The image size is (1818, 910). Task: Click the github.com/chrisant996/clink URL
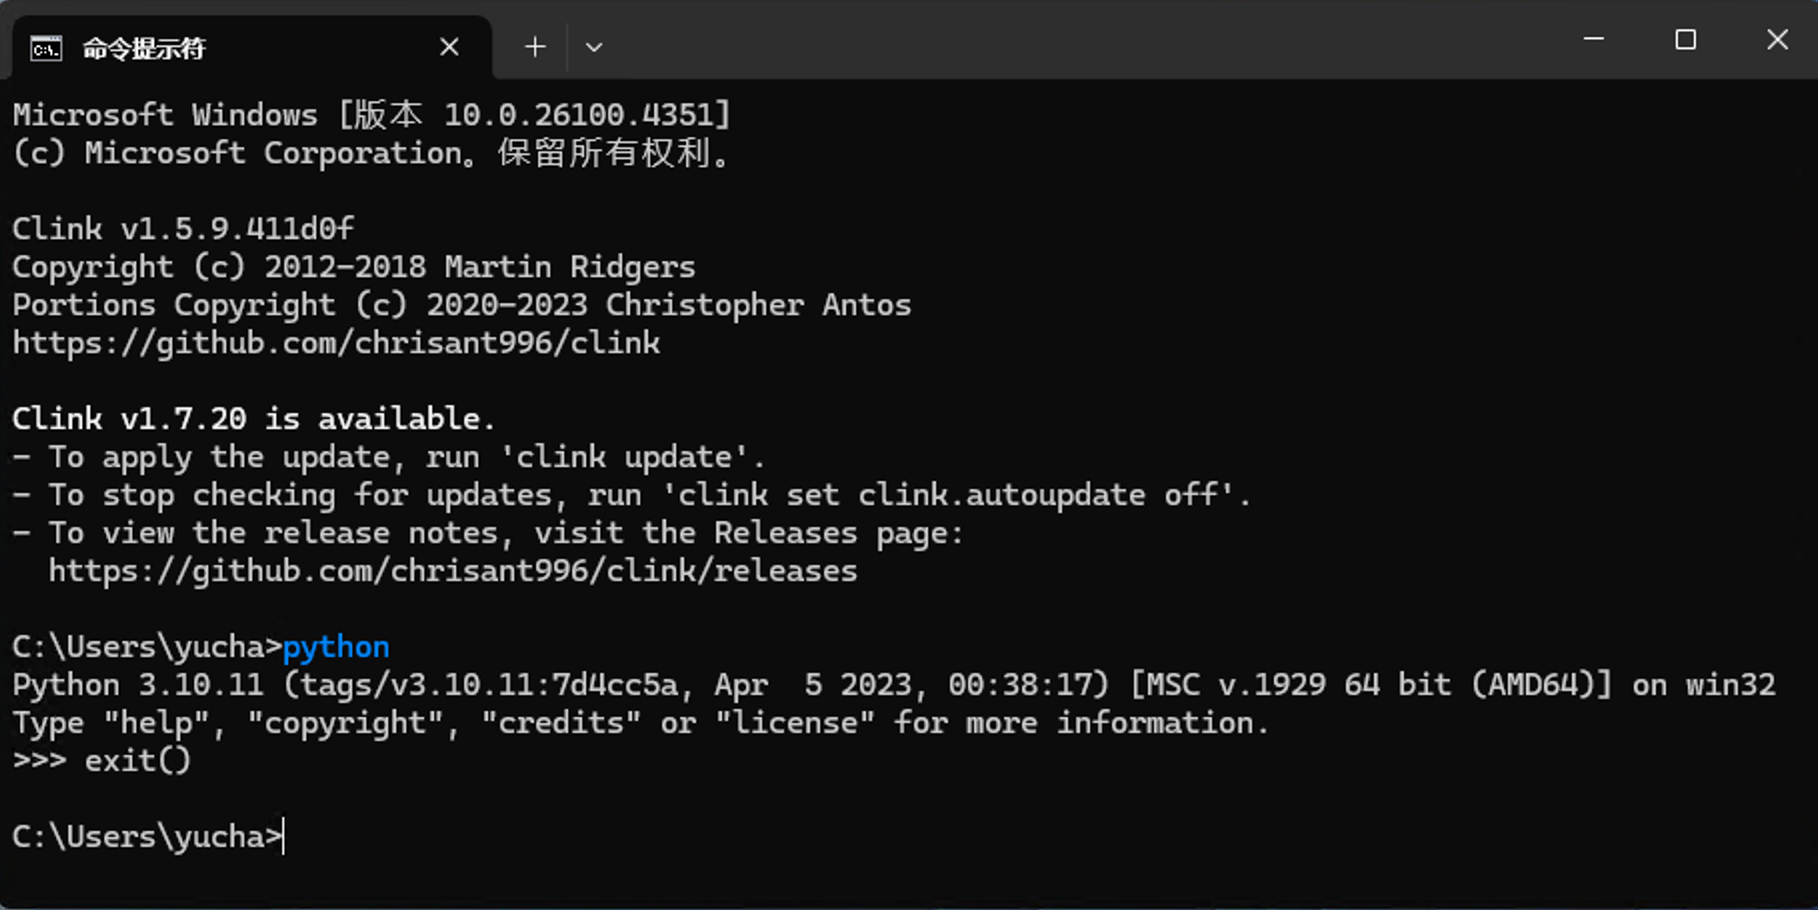pyautogui.click(x=336, y=343)
